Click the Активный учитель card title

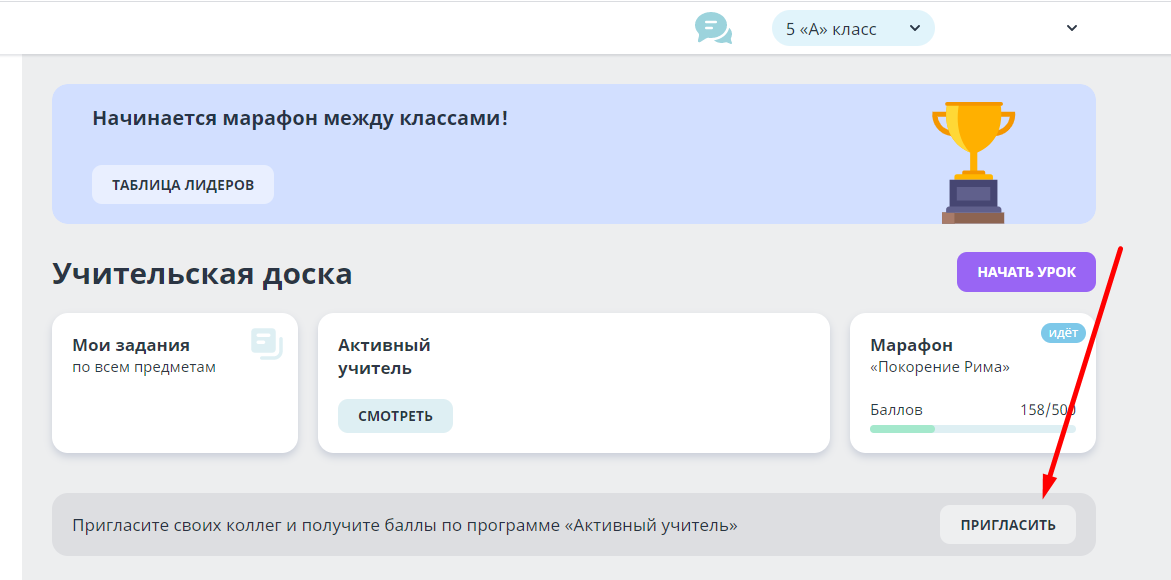pos(384,356)
